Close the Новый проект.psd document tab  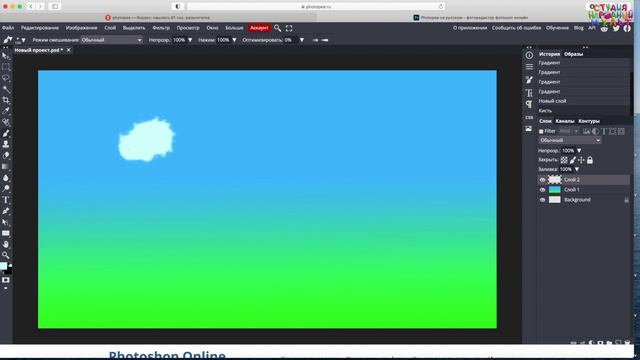(x=69, y=50)
